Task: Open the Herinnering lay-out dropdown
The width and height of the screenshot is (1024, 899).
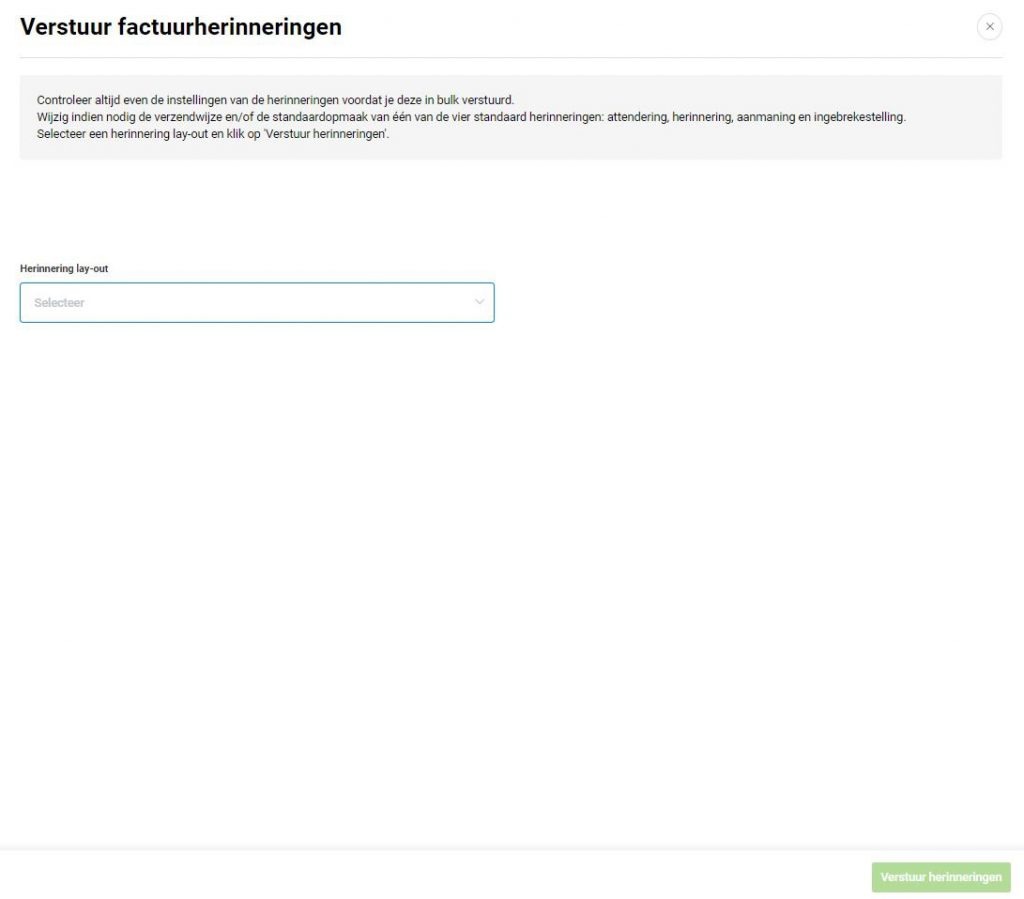Action: (257, 302)
